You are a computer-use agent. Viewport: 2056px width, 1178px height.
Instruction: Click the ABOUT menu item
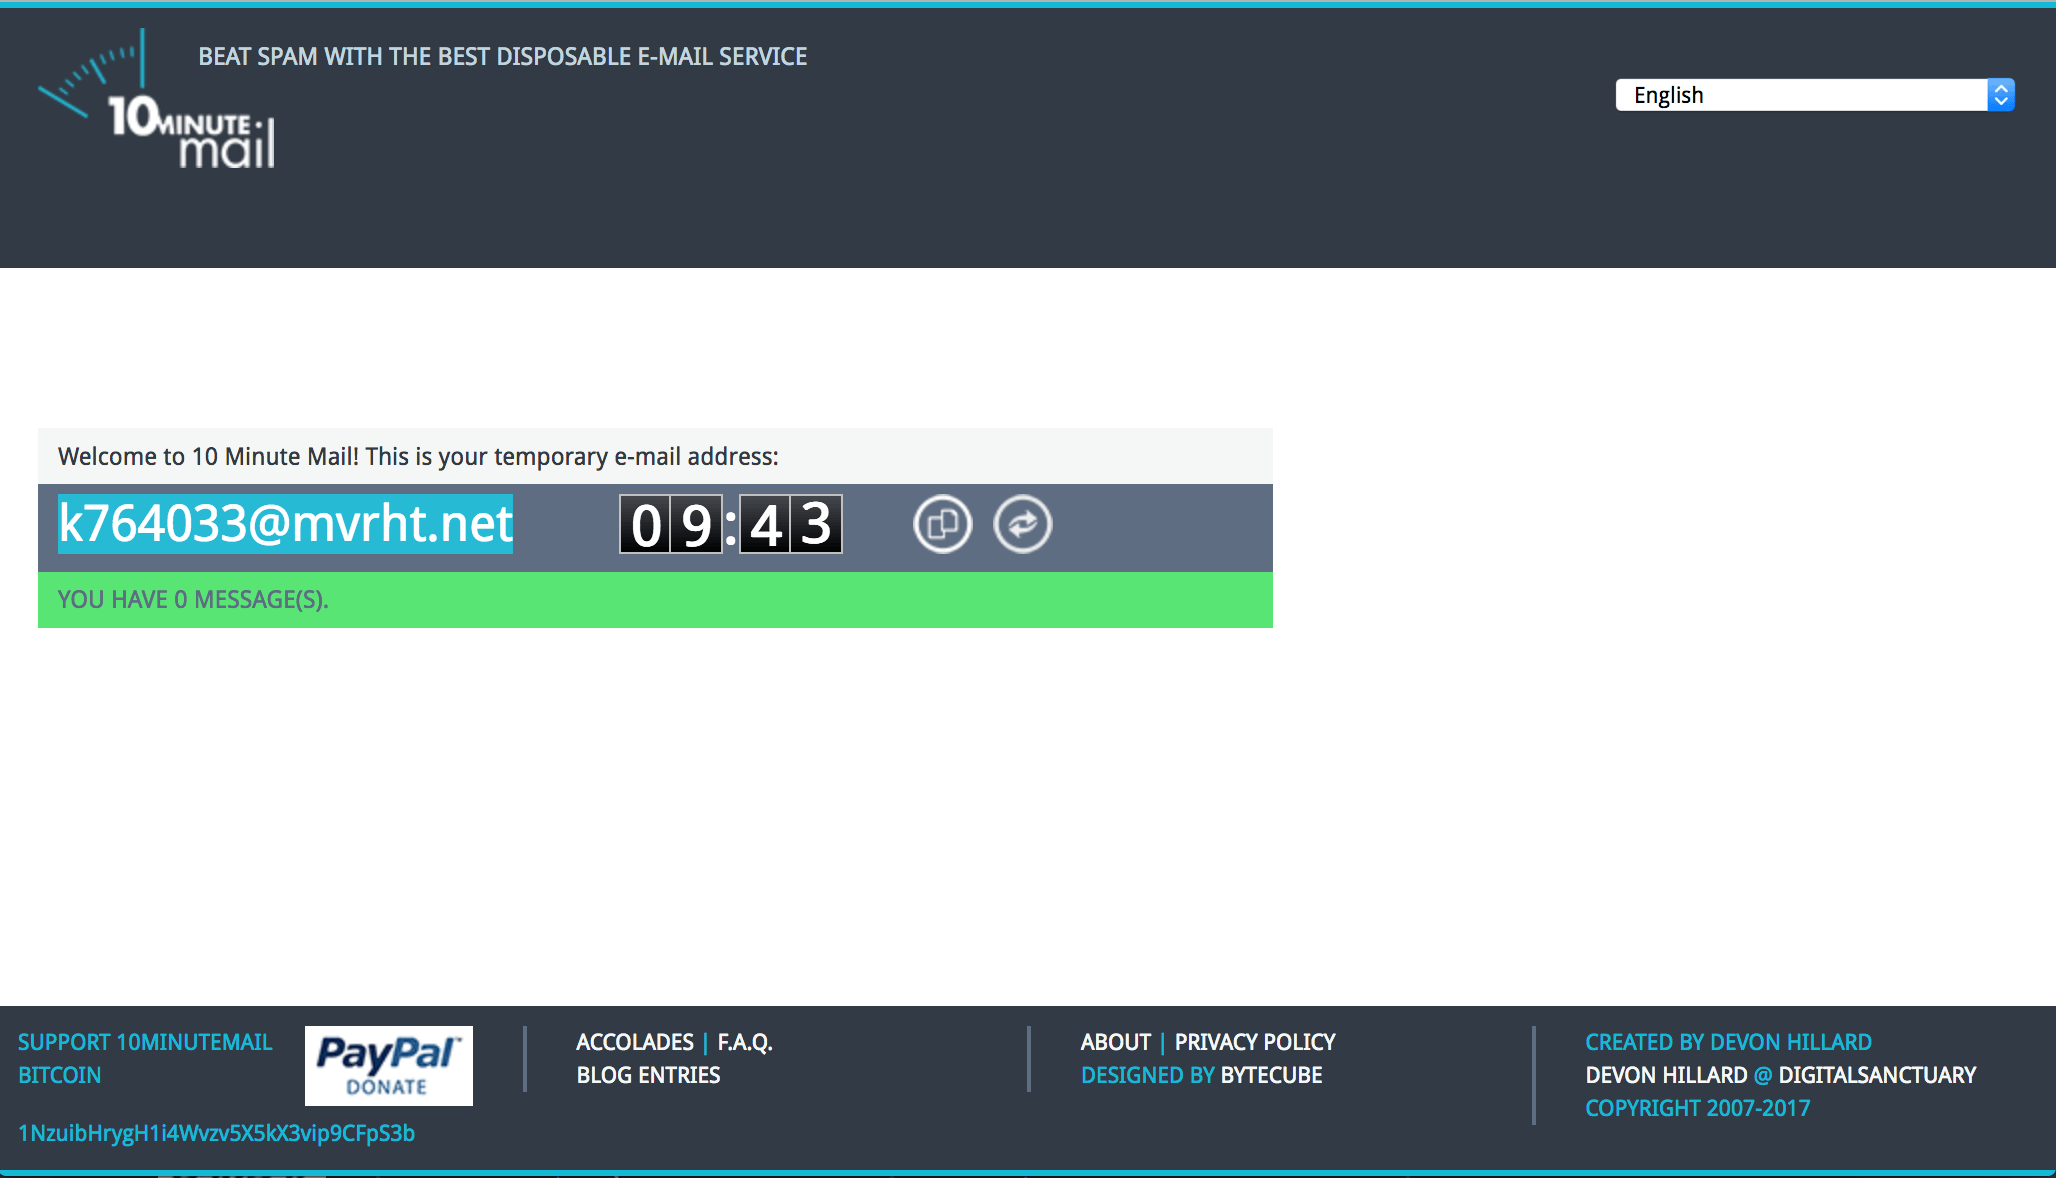pos(1113,1041)
